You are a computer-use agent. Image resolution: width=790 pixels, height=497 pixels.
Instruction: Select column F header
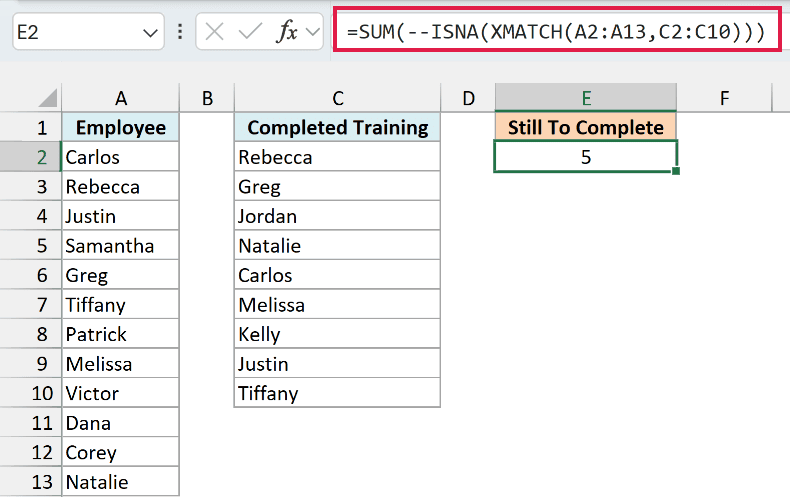(x=724, y=98)
